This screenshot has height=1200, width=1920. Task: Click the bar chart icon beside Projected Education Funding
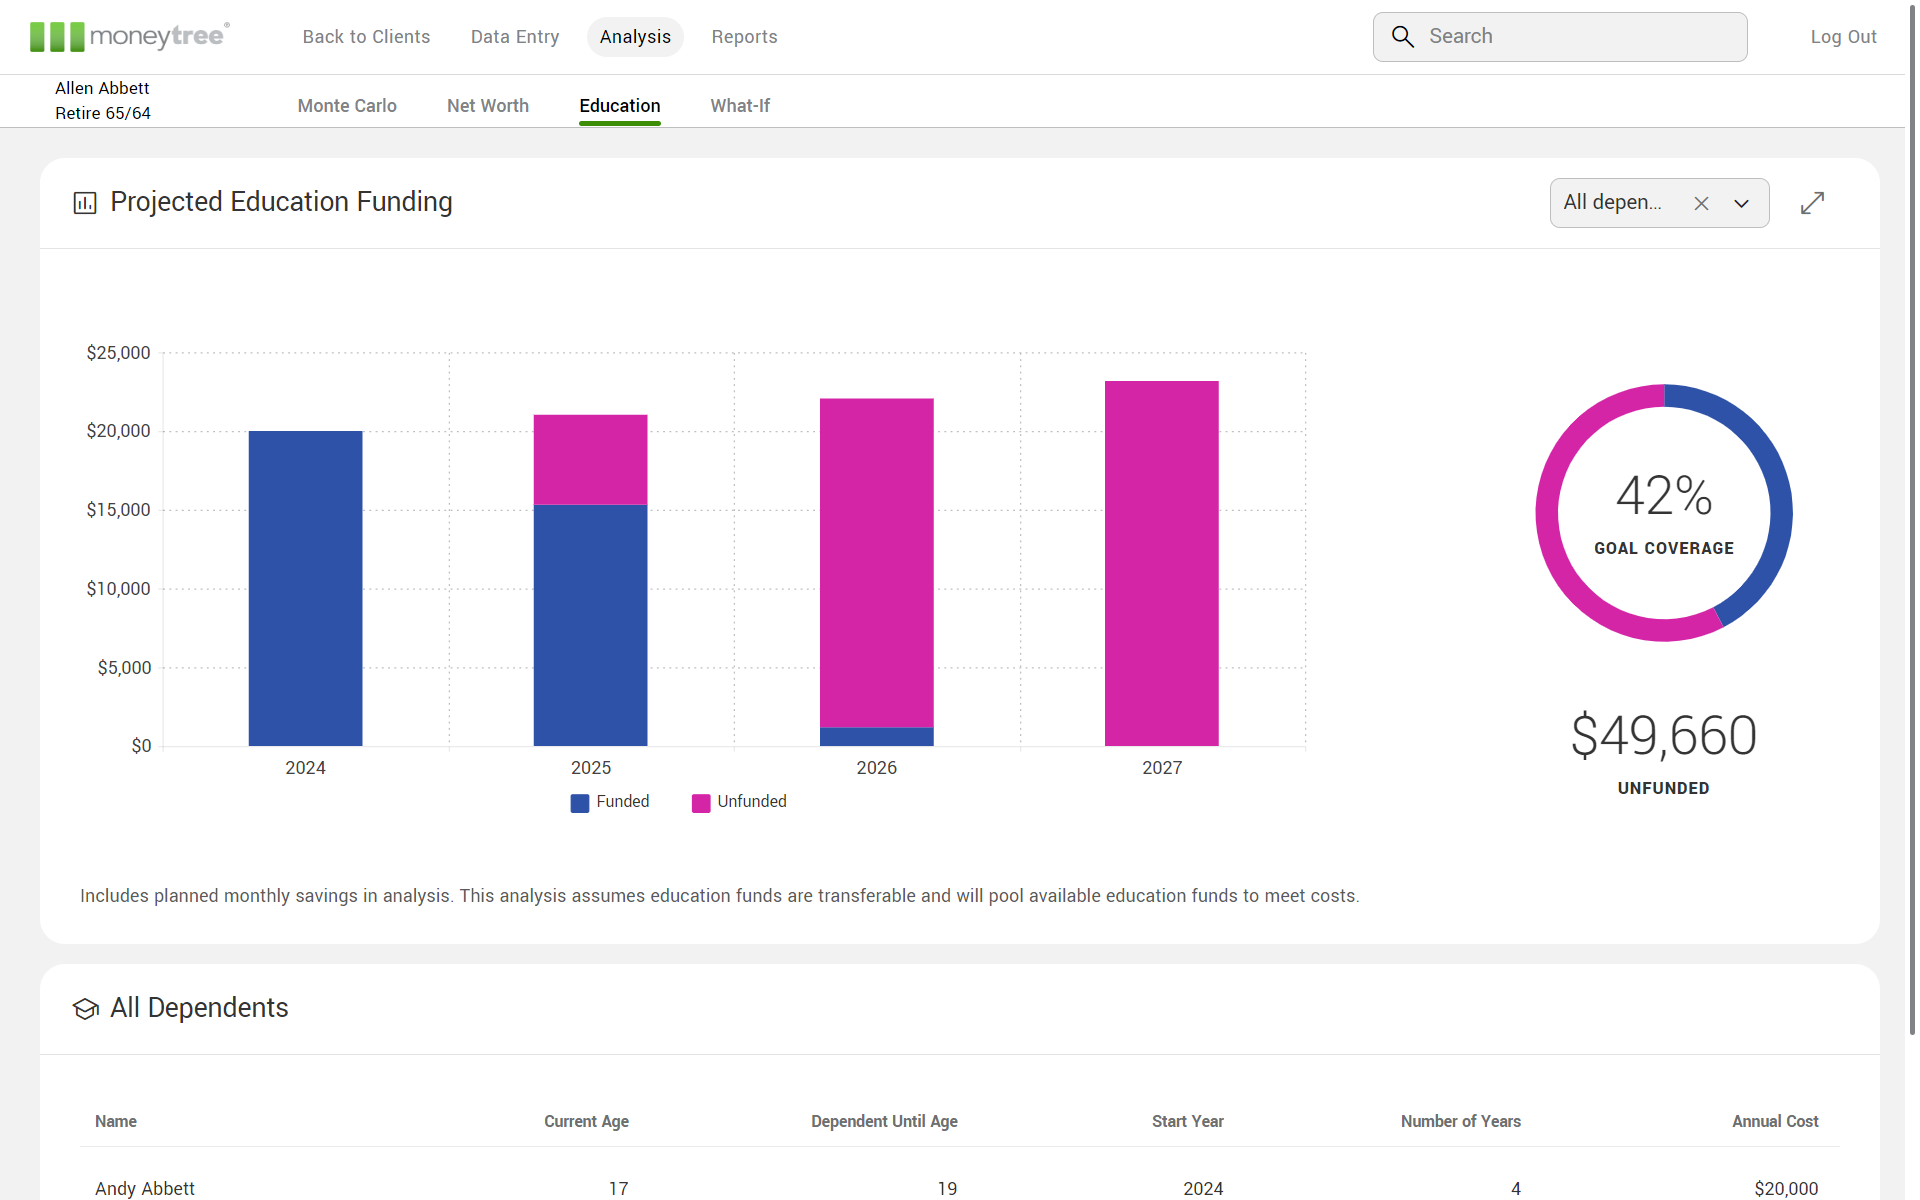85,203
